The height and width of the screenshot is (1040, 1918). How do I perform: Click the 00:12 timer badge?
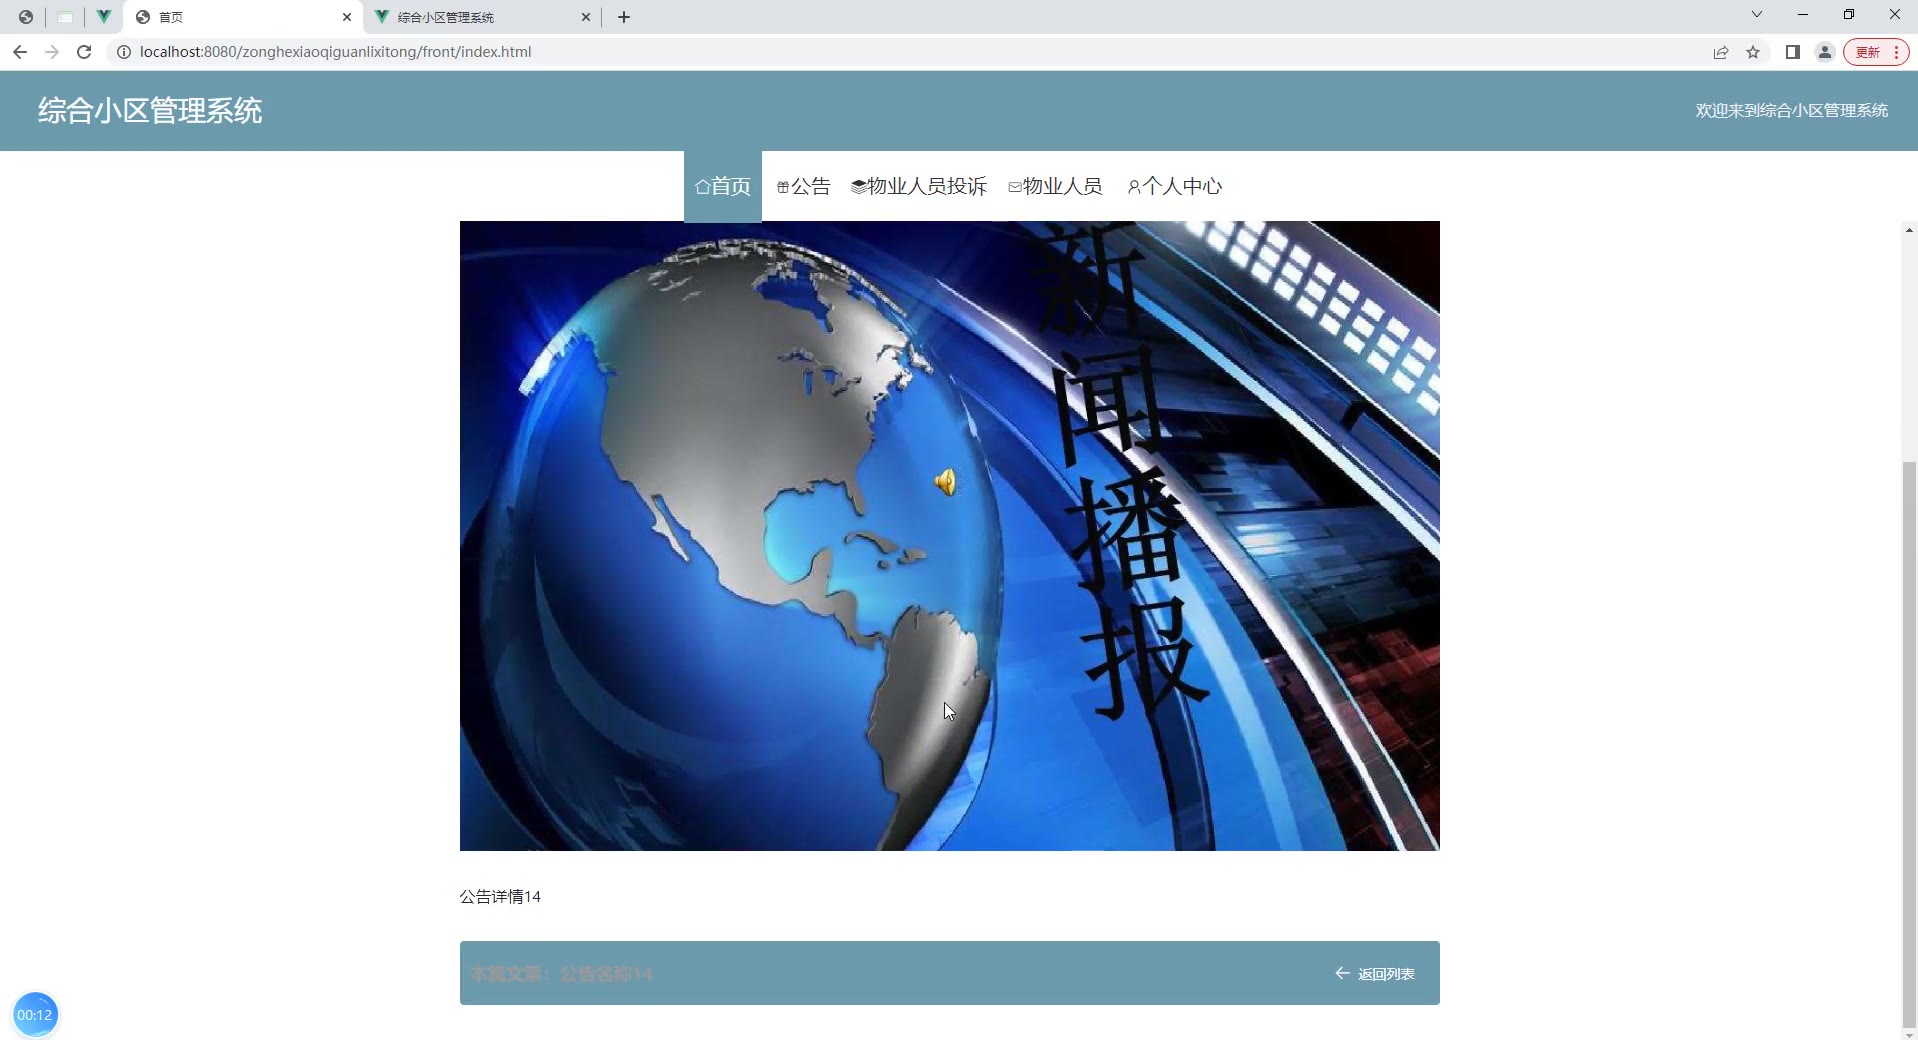35,1015
